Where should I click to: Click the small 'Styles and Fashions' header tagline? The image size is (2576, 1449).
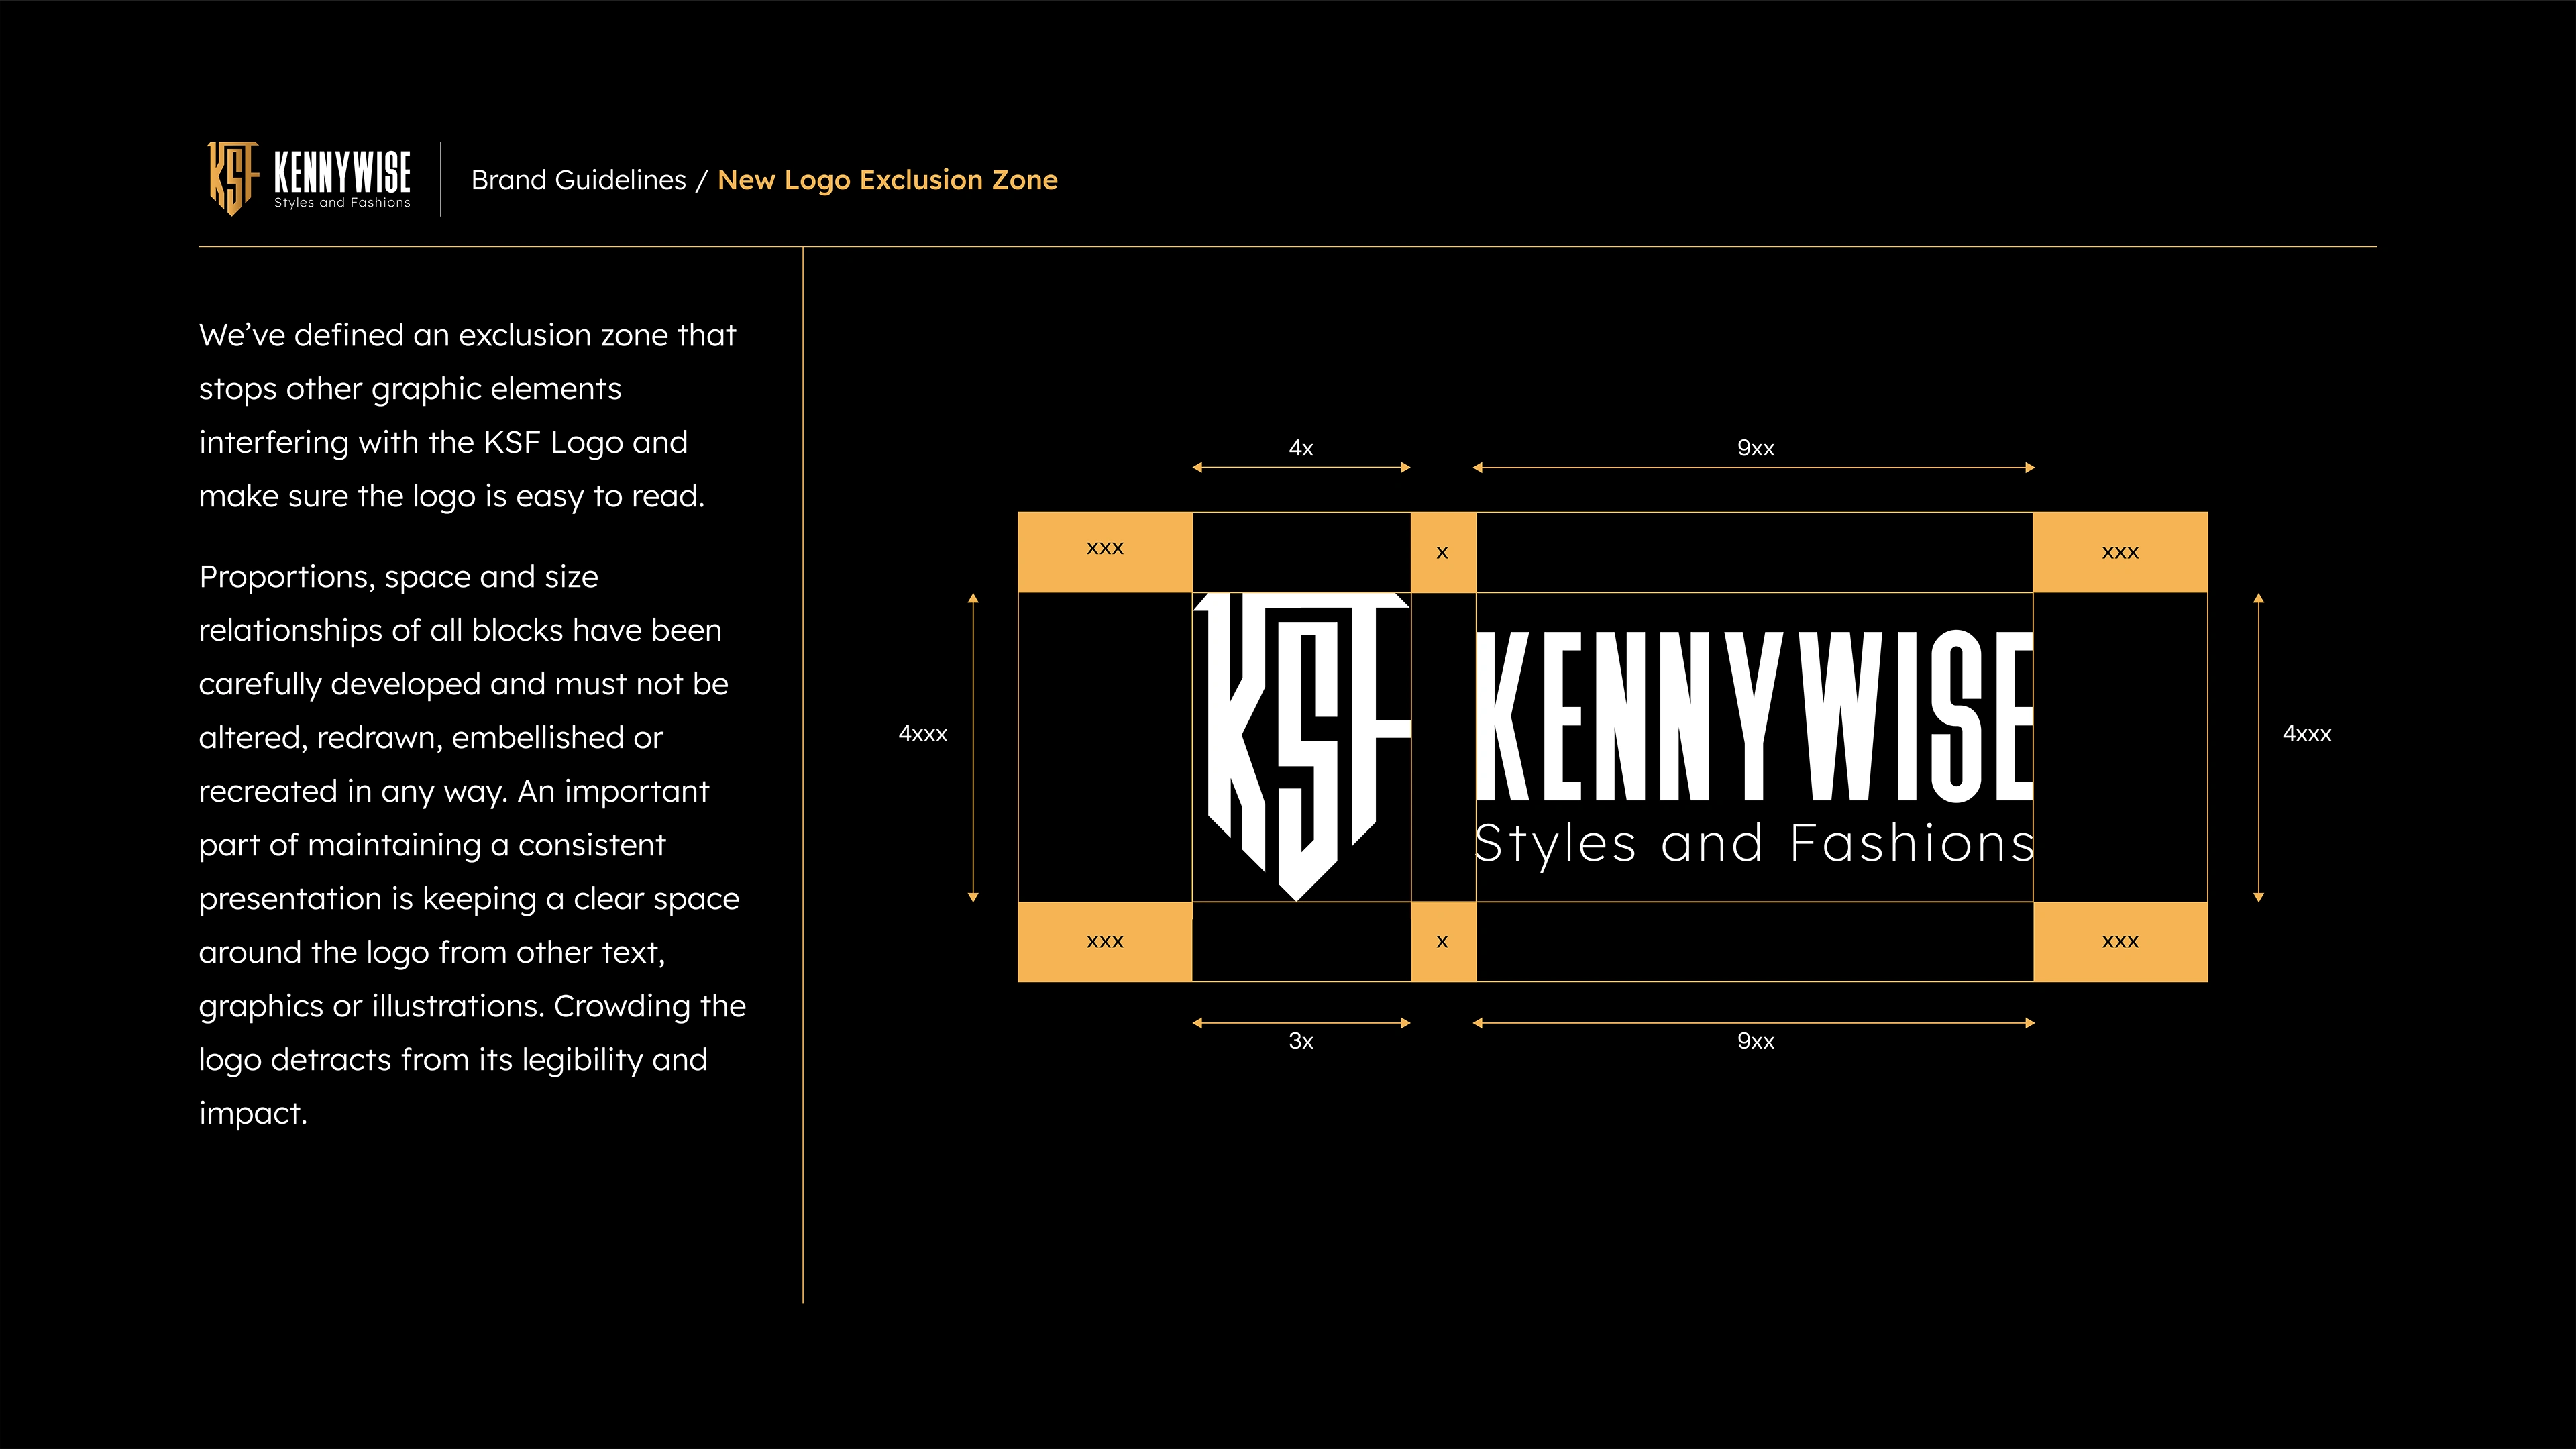[x=342, y=202]
